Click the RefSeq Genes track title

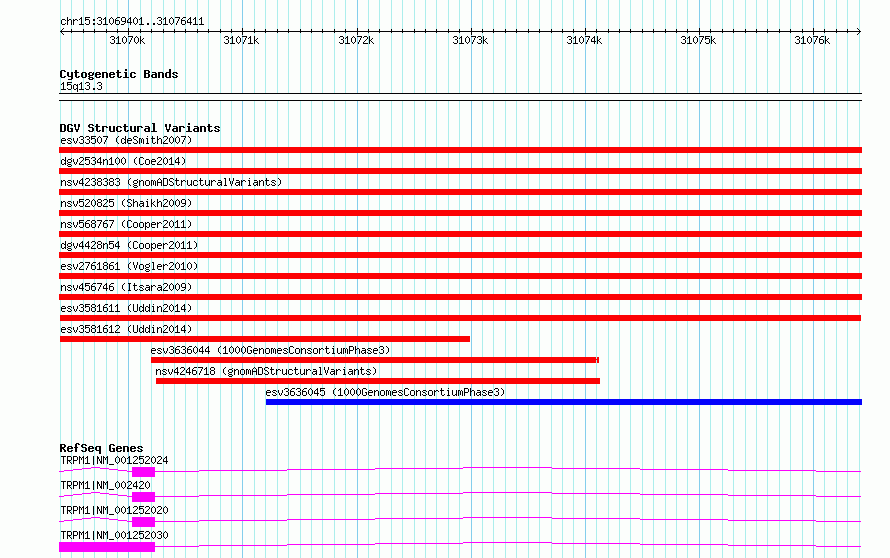click(x=101, y=448)
